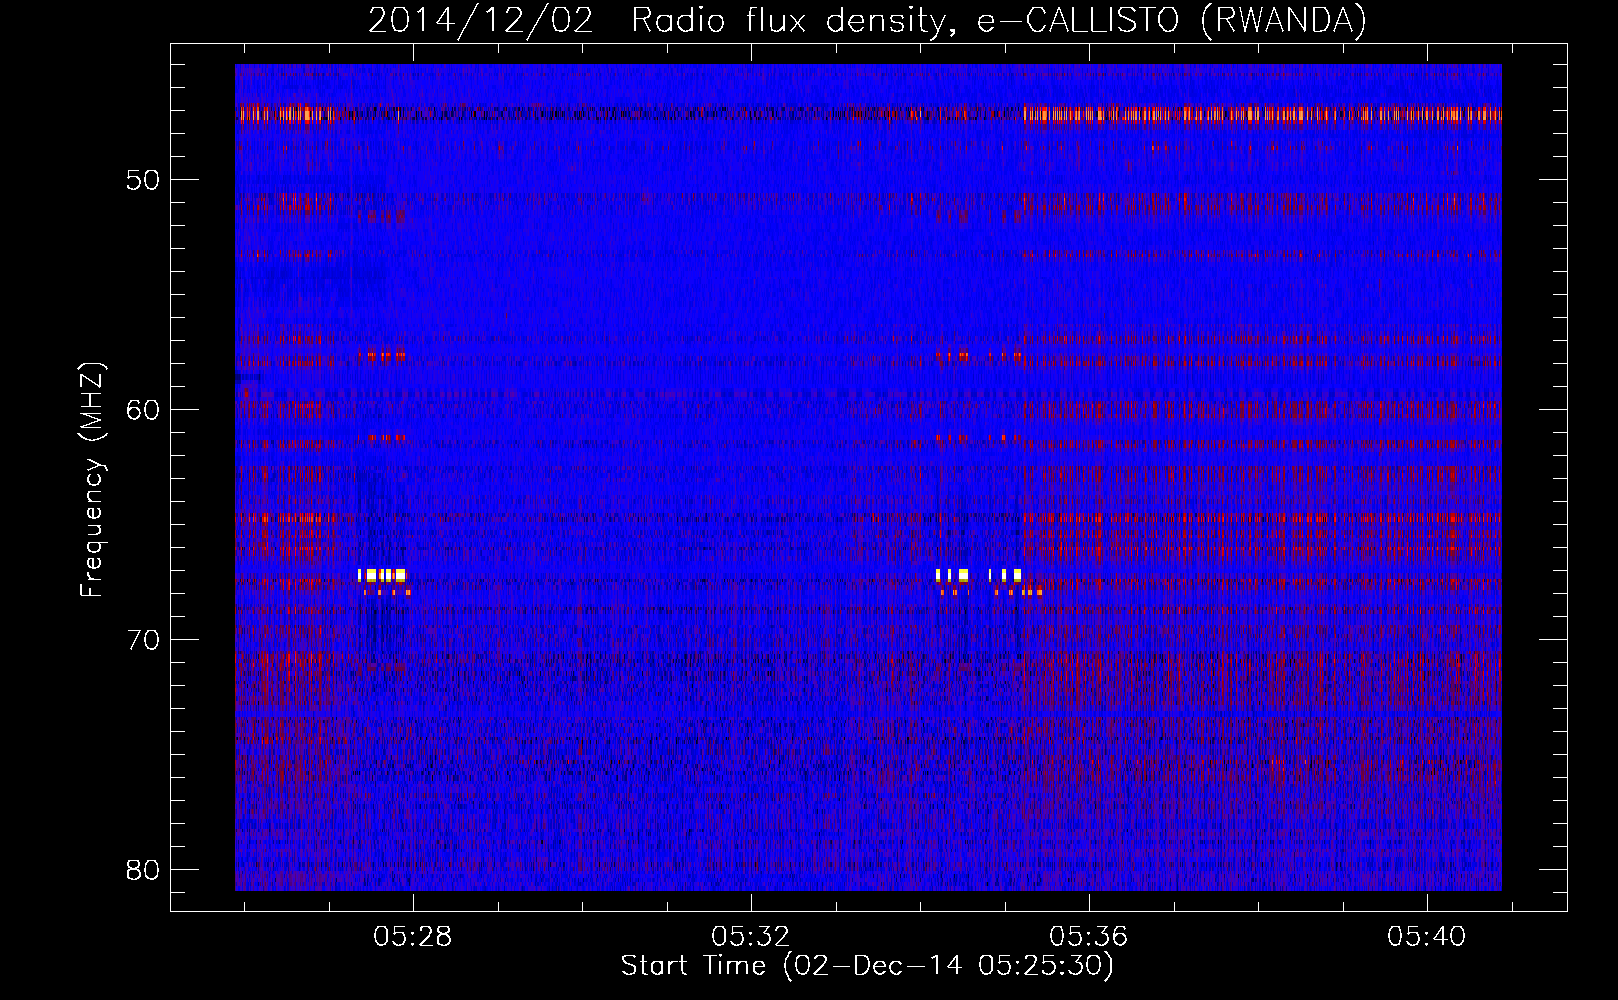Click the 80 MHz frequency tick label
Viewport: 1618px width, 1000px height.
143,870
